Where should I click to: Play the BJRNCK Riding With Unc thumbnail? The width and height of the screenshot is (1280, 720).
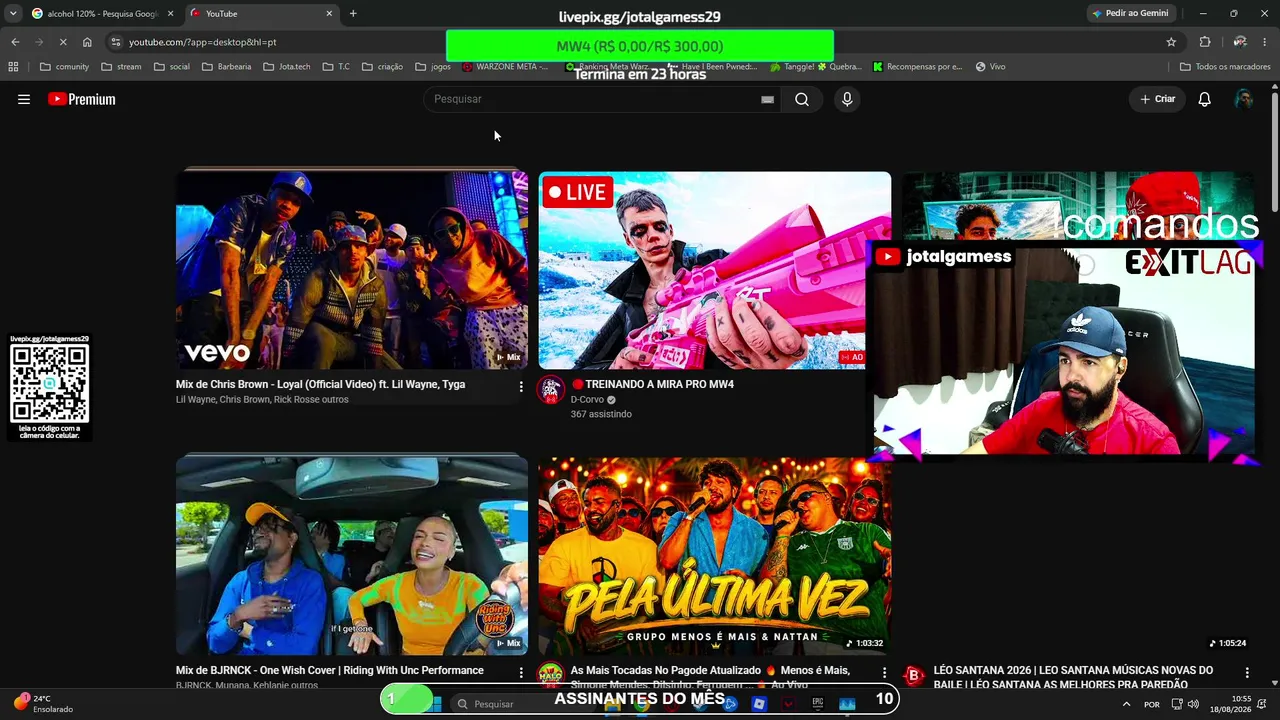click(352, 556)
